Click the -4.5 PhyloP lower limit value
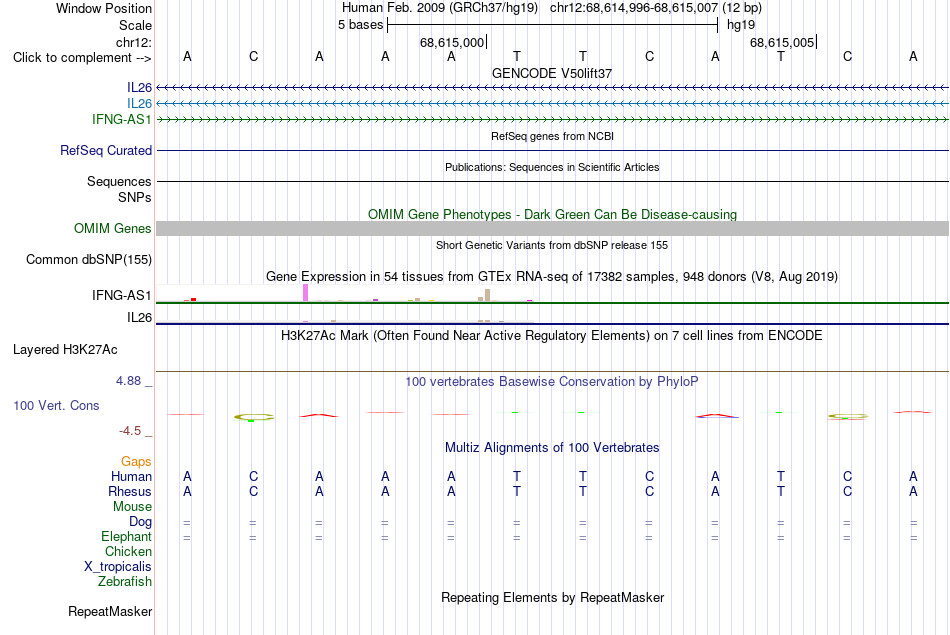 click(x=130, y=431)
